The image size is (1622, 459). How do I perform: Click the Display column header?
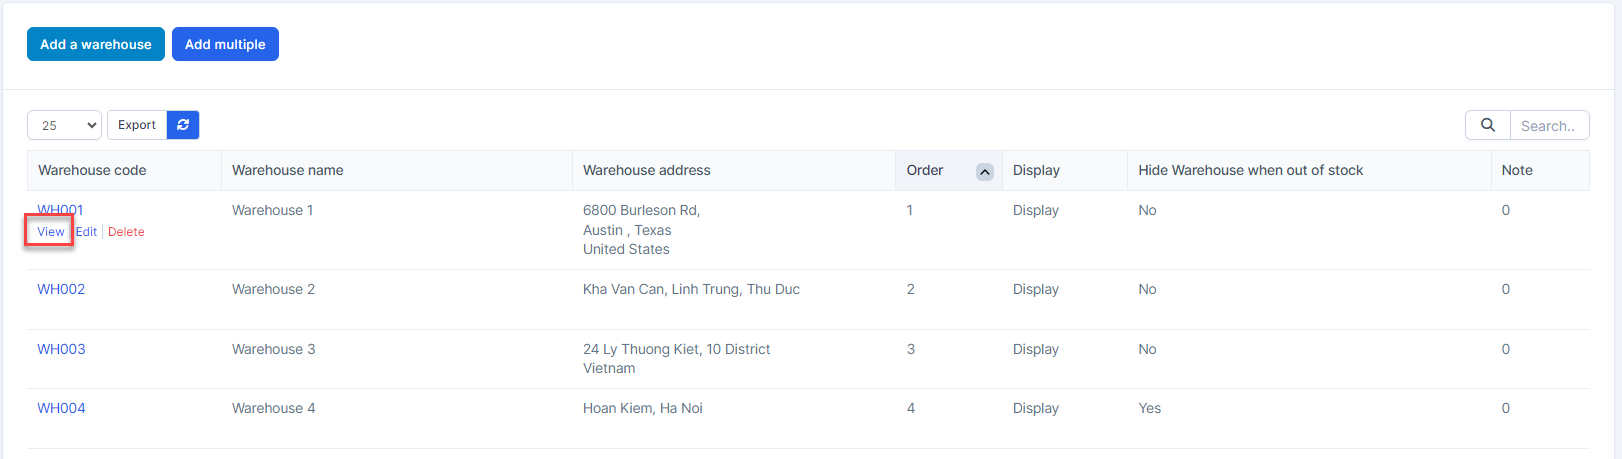click(1036, 170)
